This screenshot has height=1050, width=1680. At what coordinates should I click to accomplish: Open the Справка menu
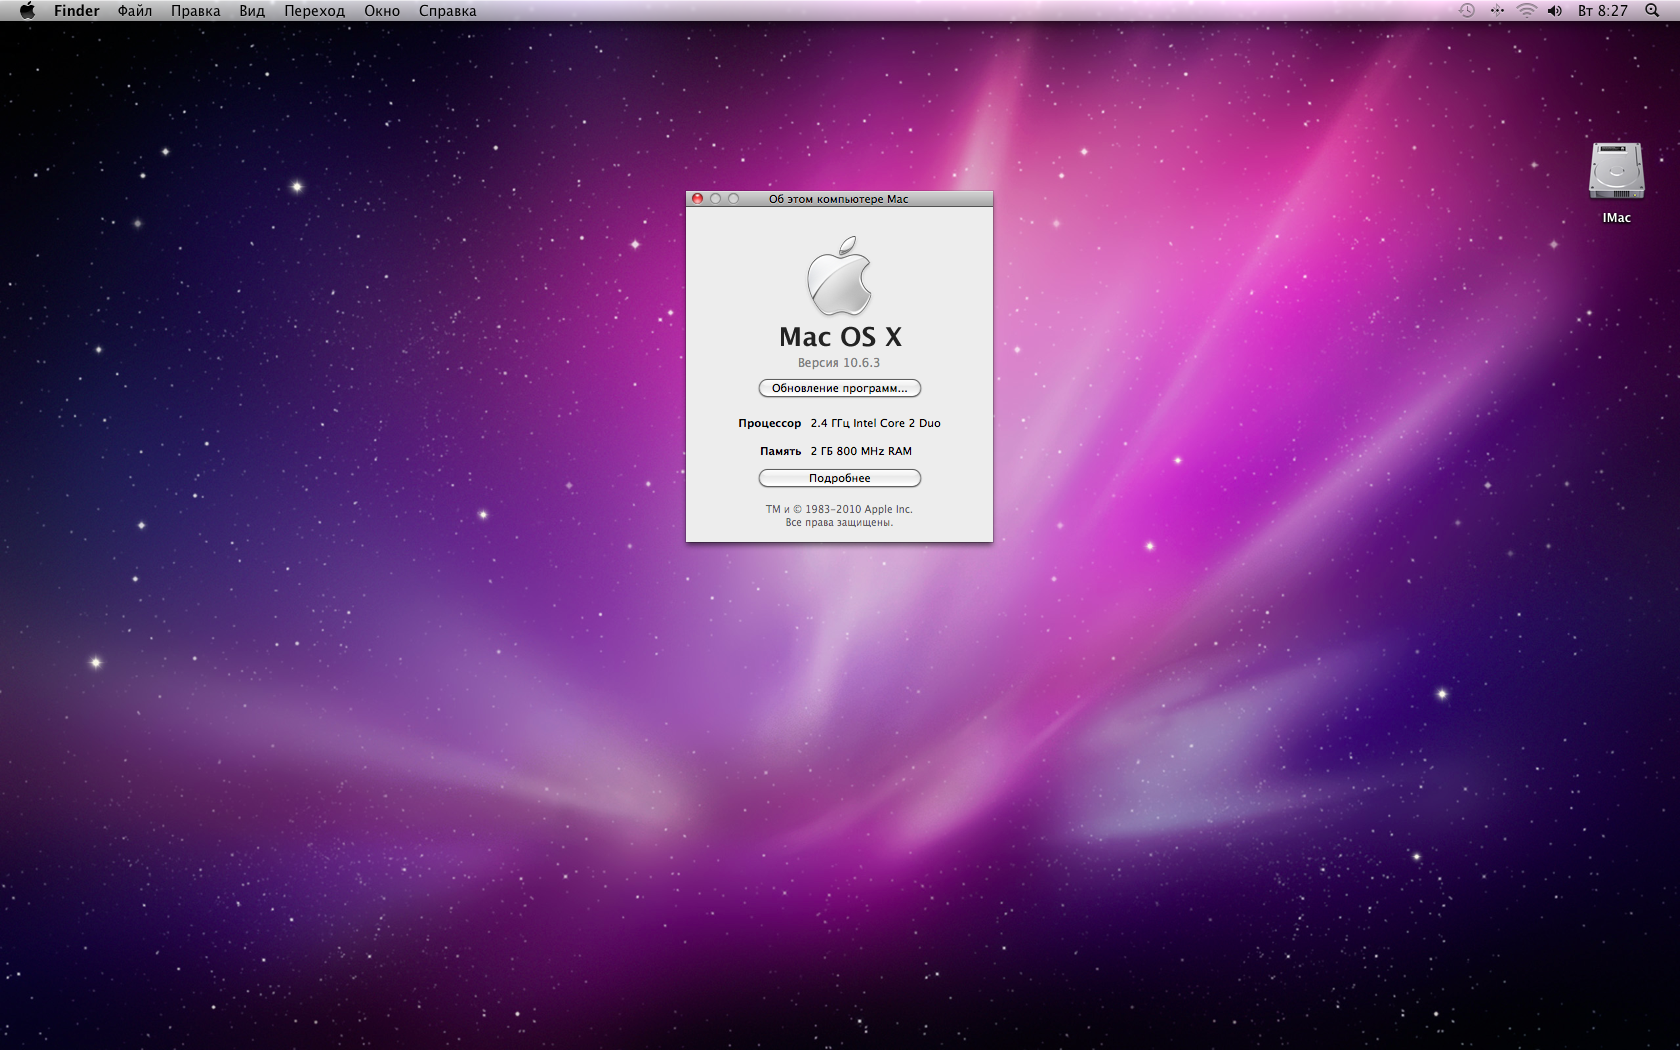point(447,11)
